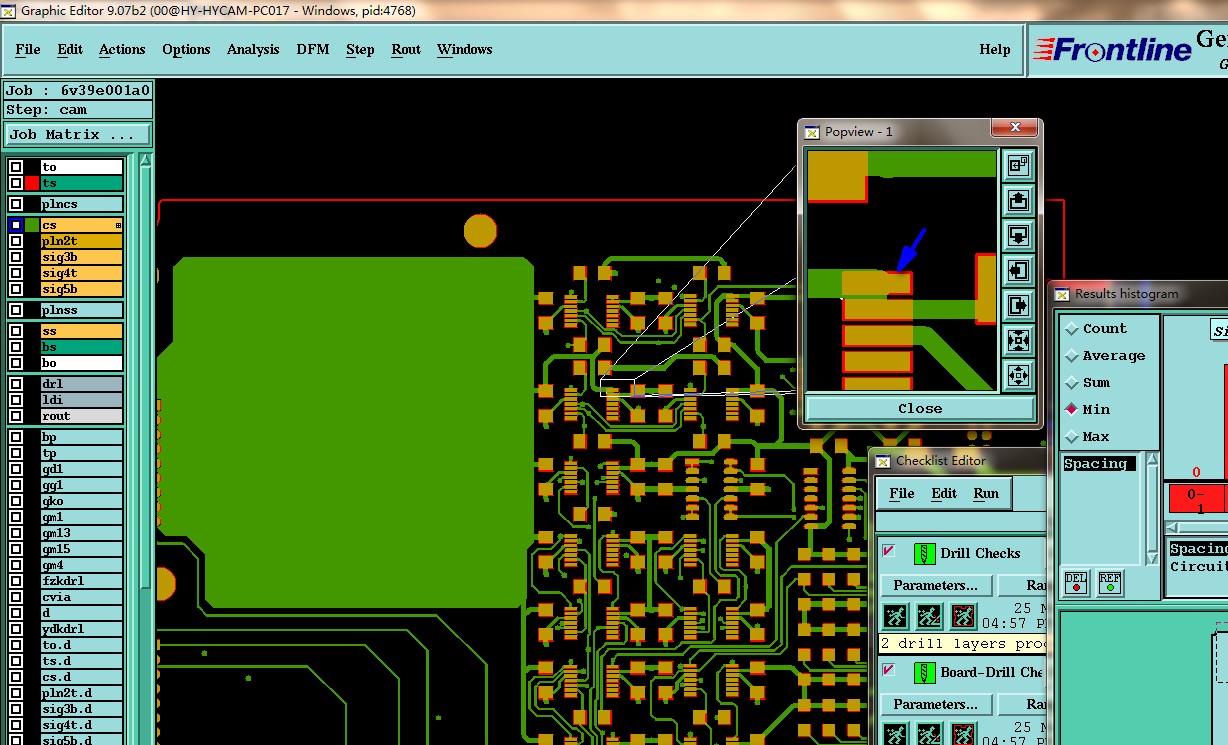Viewport: 1228px width, 745px height.
Task: Click red running-man icon under Board-Drill Checks
Action: 963,734
